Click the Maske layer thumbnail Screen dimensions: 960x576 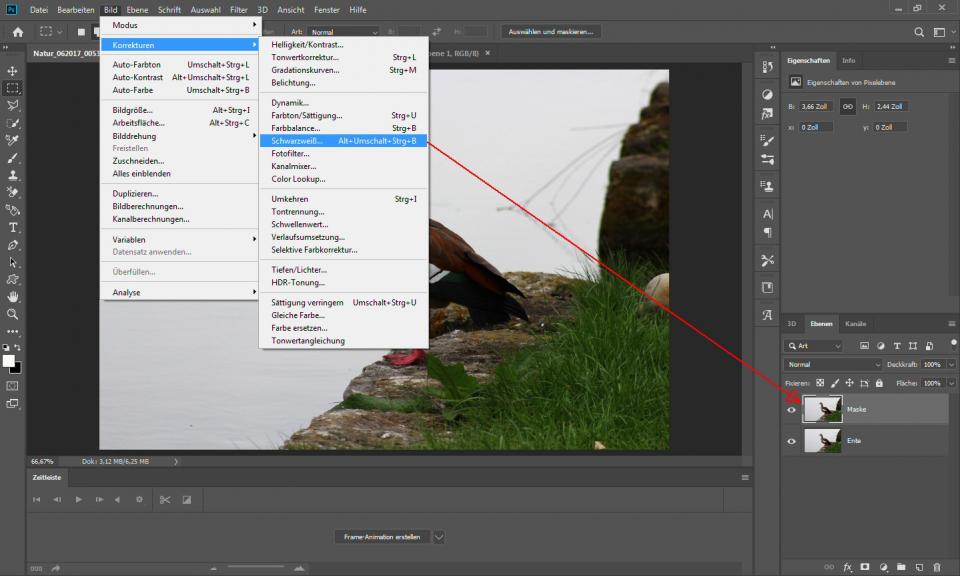click(822, 409)
